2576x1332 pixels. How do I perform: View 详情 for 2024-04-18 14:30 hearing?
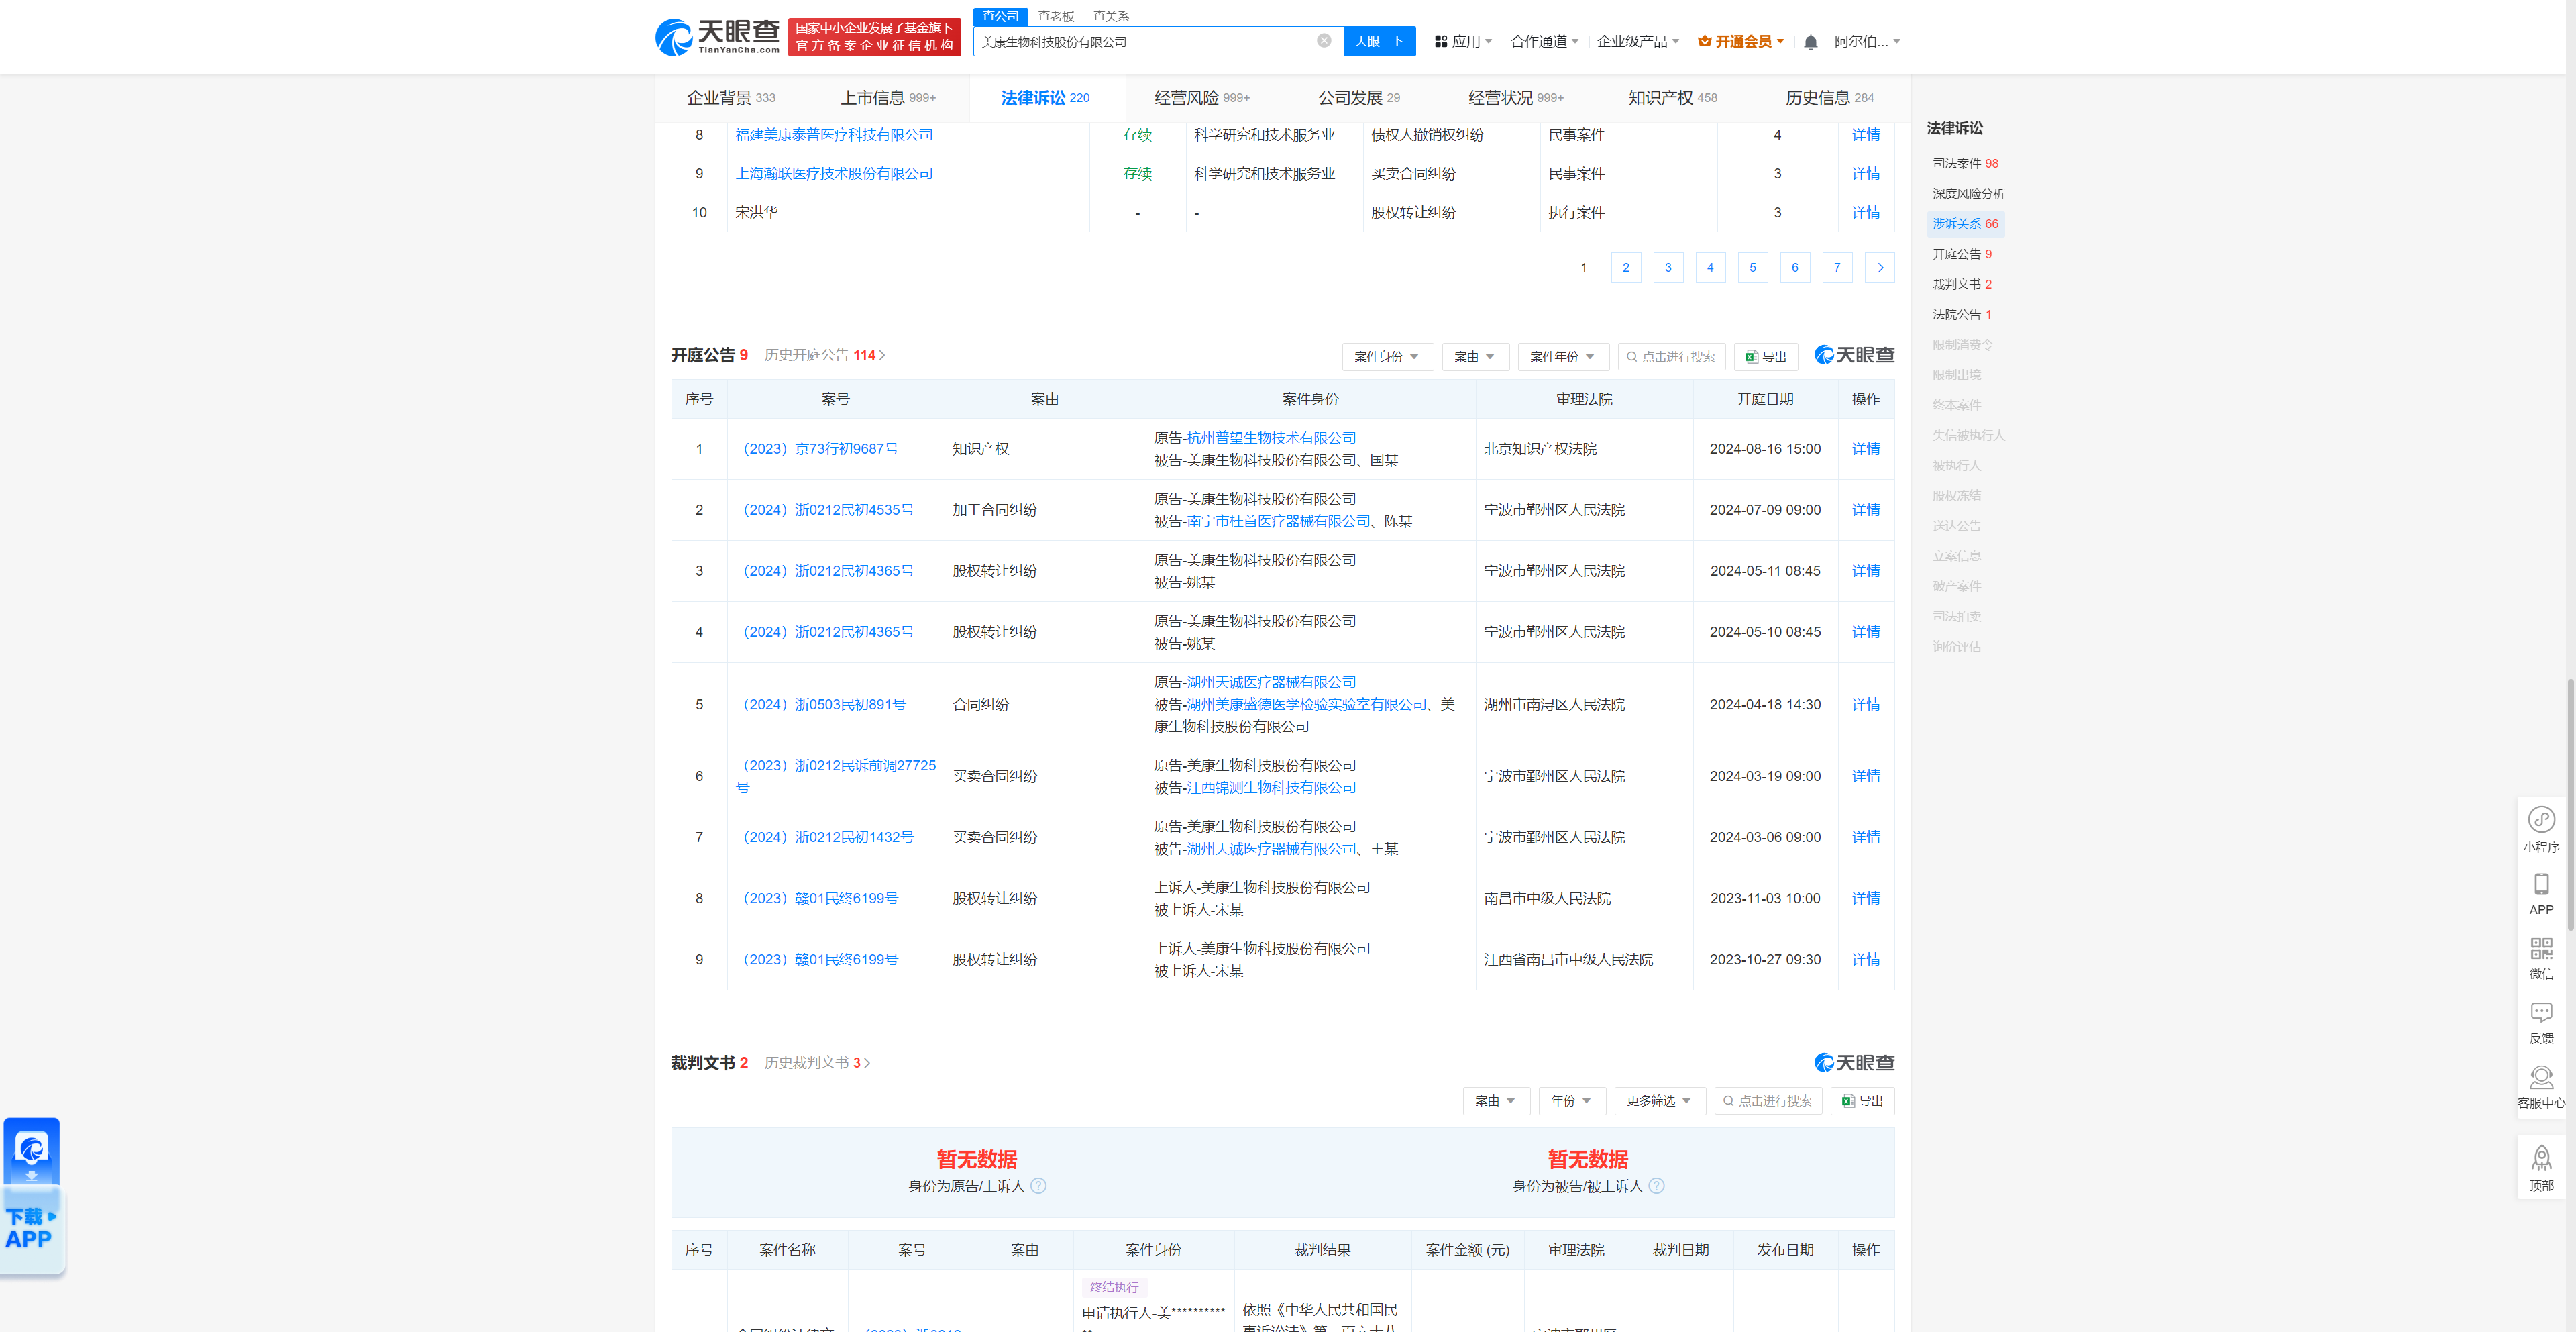point(1865,705)
